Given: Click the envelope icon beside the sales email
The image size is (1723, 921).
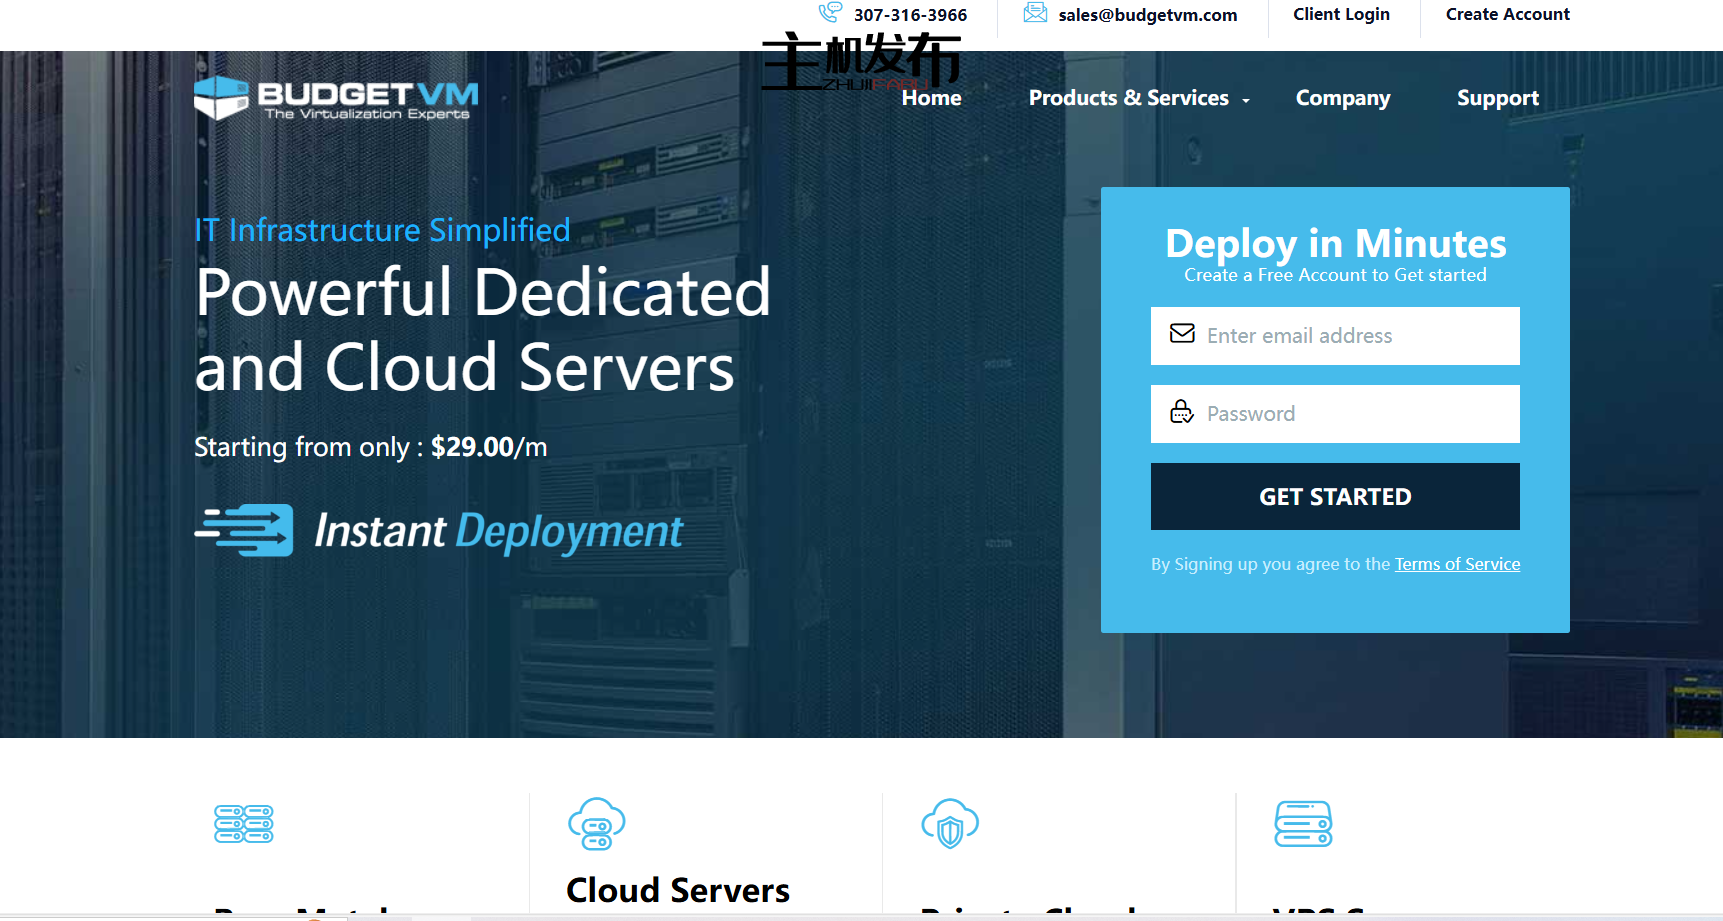Looking at the screenshot, I should 1035,13.
